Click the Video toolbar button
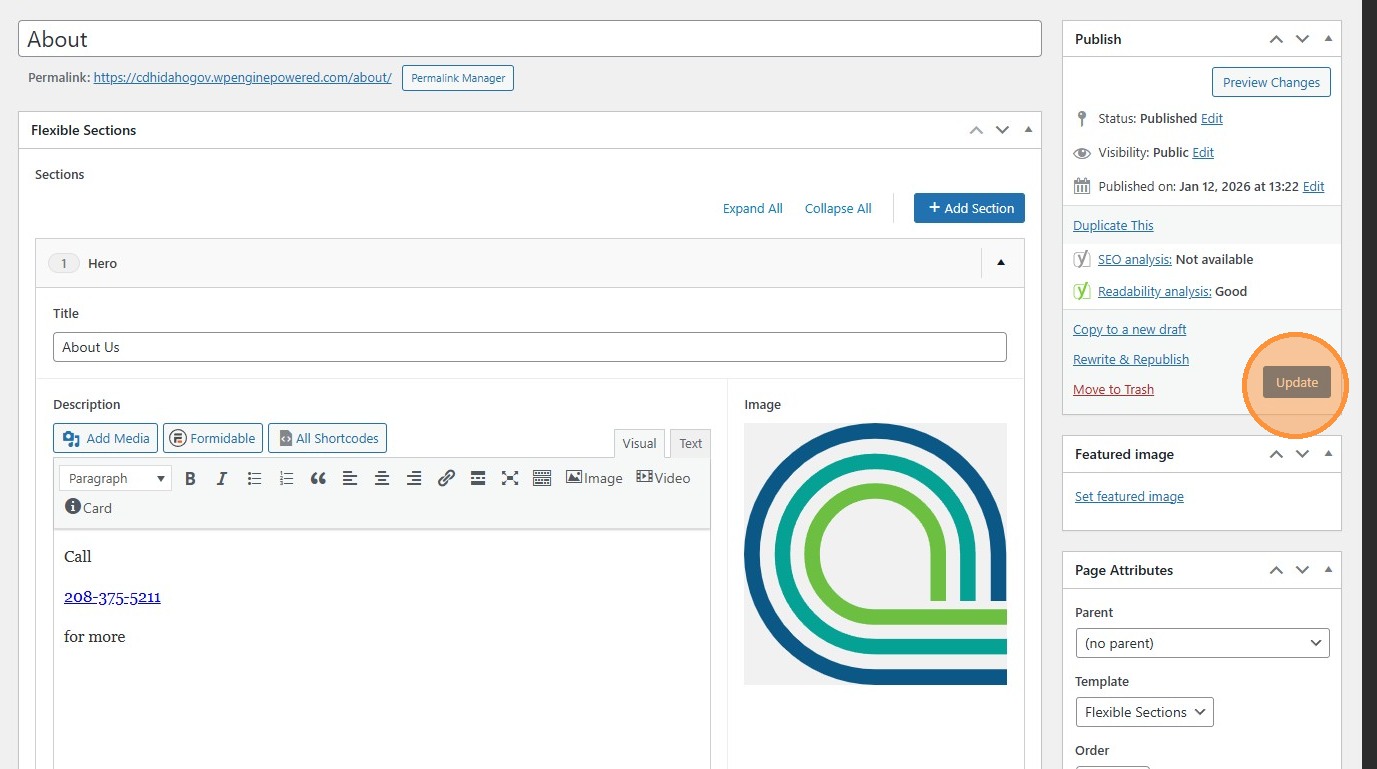This screenshot has width=1377, height=769. pos(663,478)
